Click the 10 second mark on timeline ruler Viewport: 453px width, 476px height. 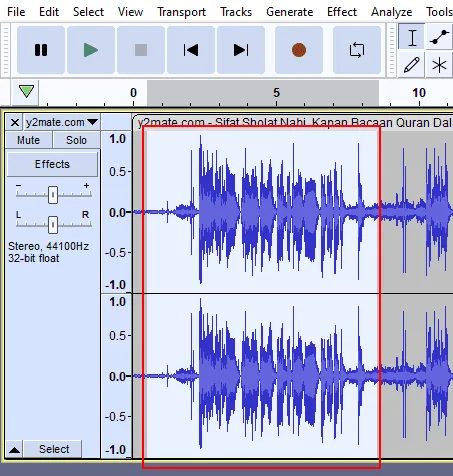coord(419,93)
